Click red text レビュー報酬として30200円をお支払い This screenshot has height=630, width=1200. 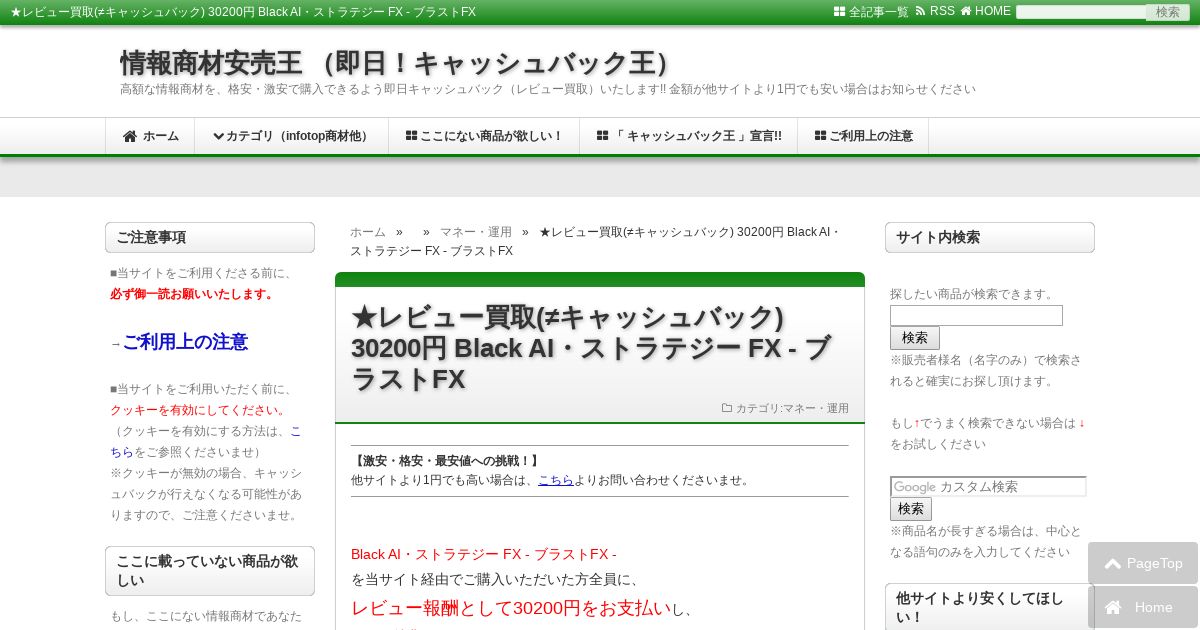click(x=511, y=608)
